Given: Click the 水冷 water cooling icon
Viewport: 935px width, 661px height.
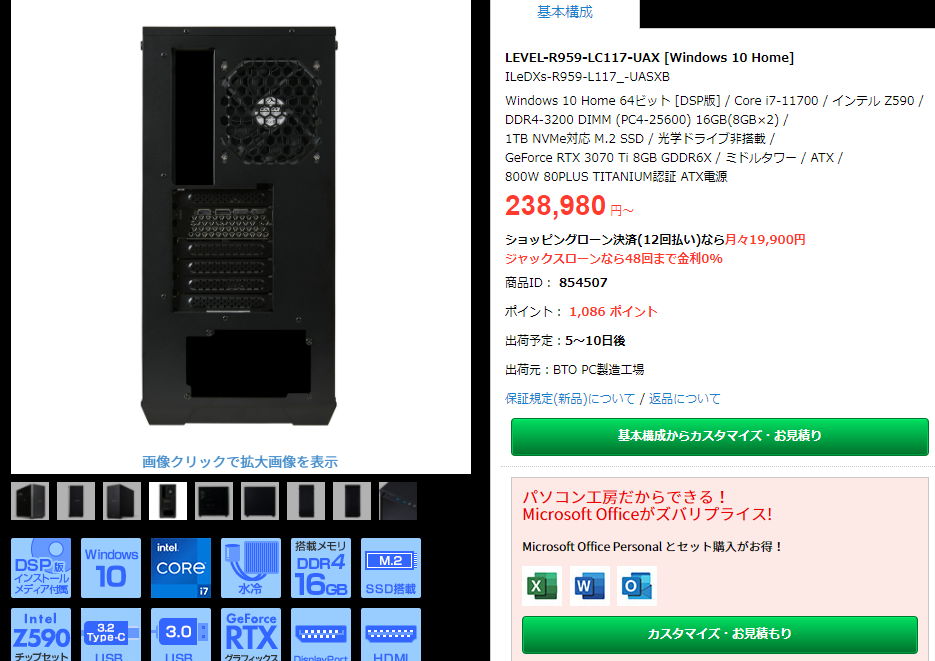Looking at the screenshot, I should click(x=251, y=567).
